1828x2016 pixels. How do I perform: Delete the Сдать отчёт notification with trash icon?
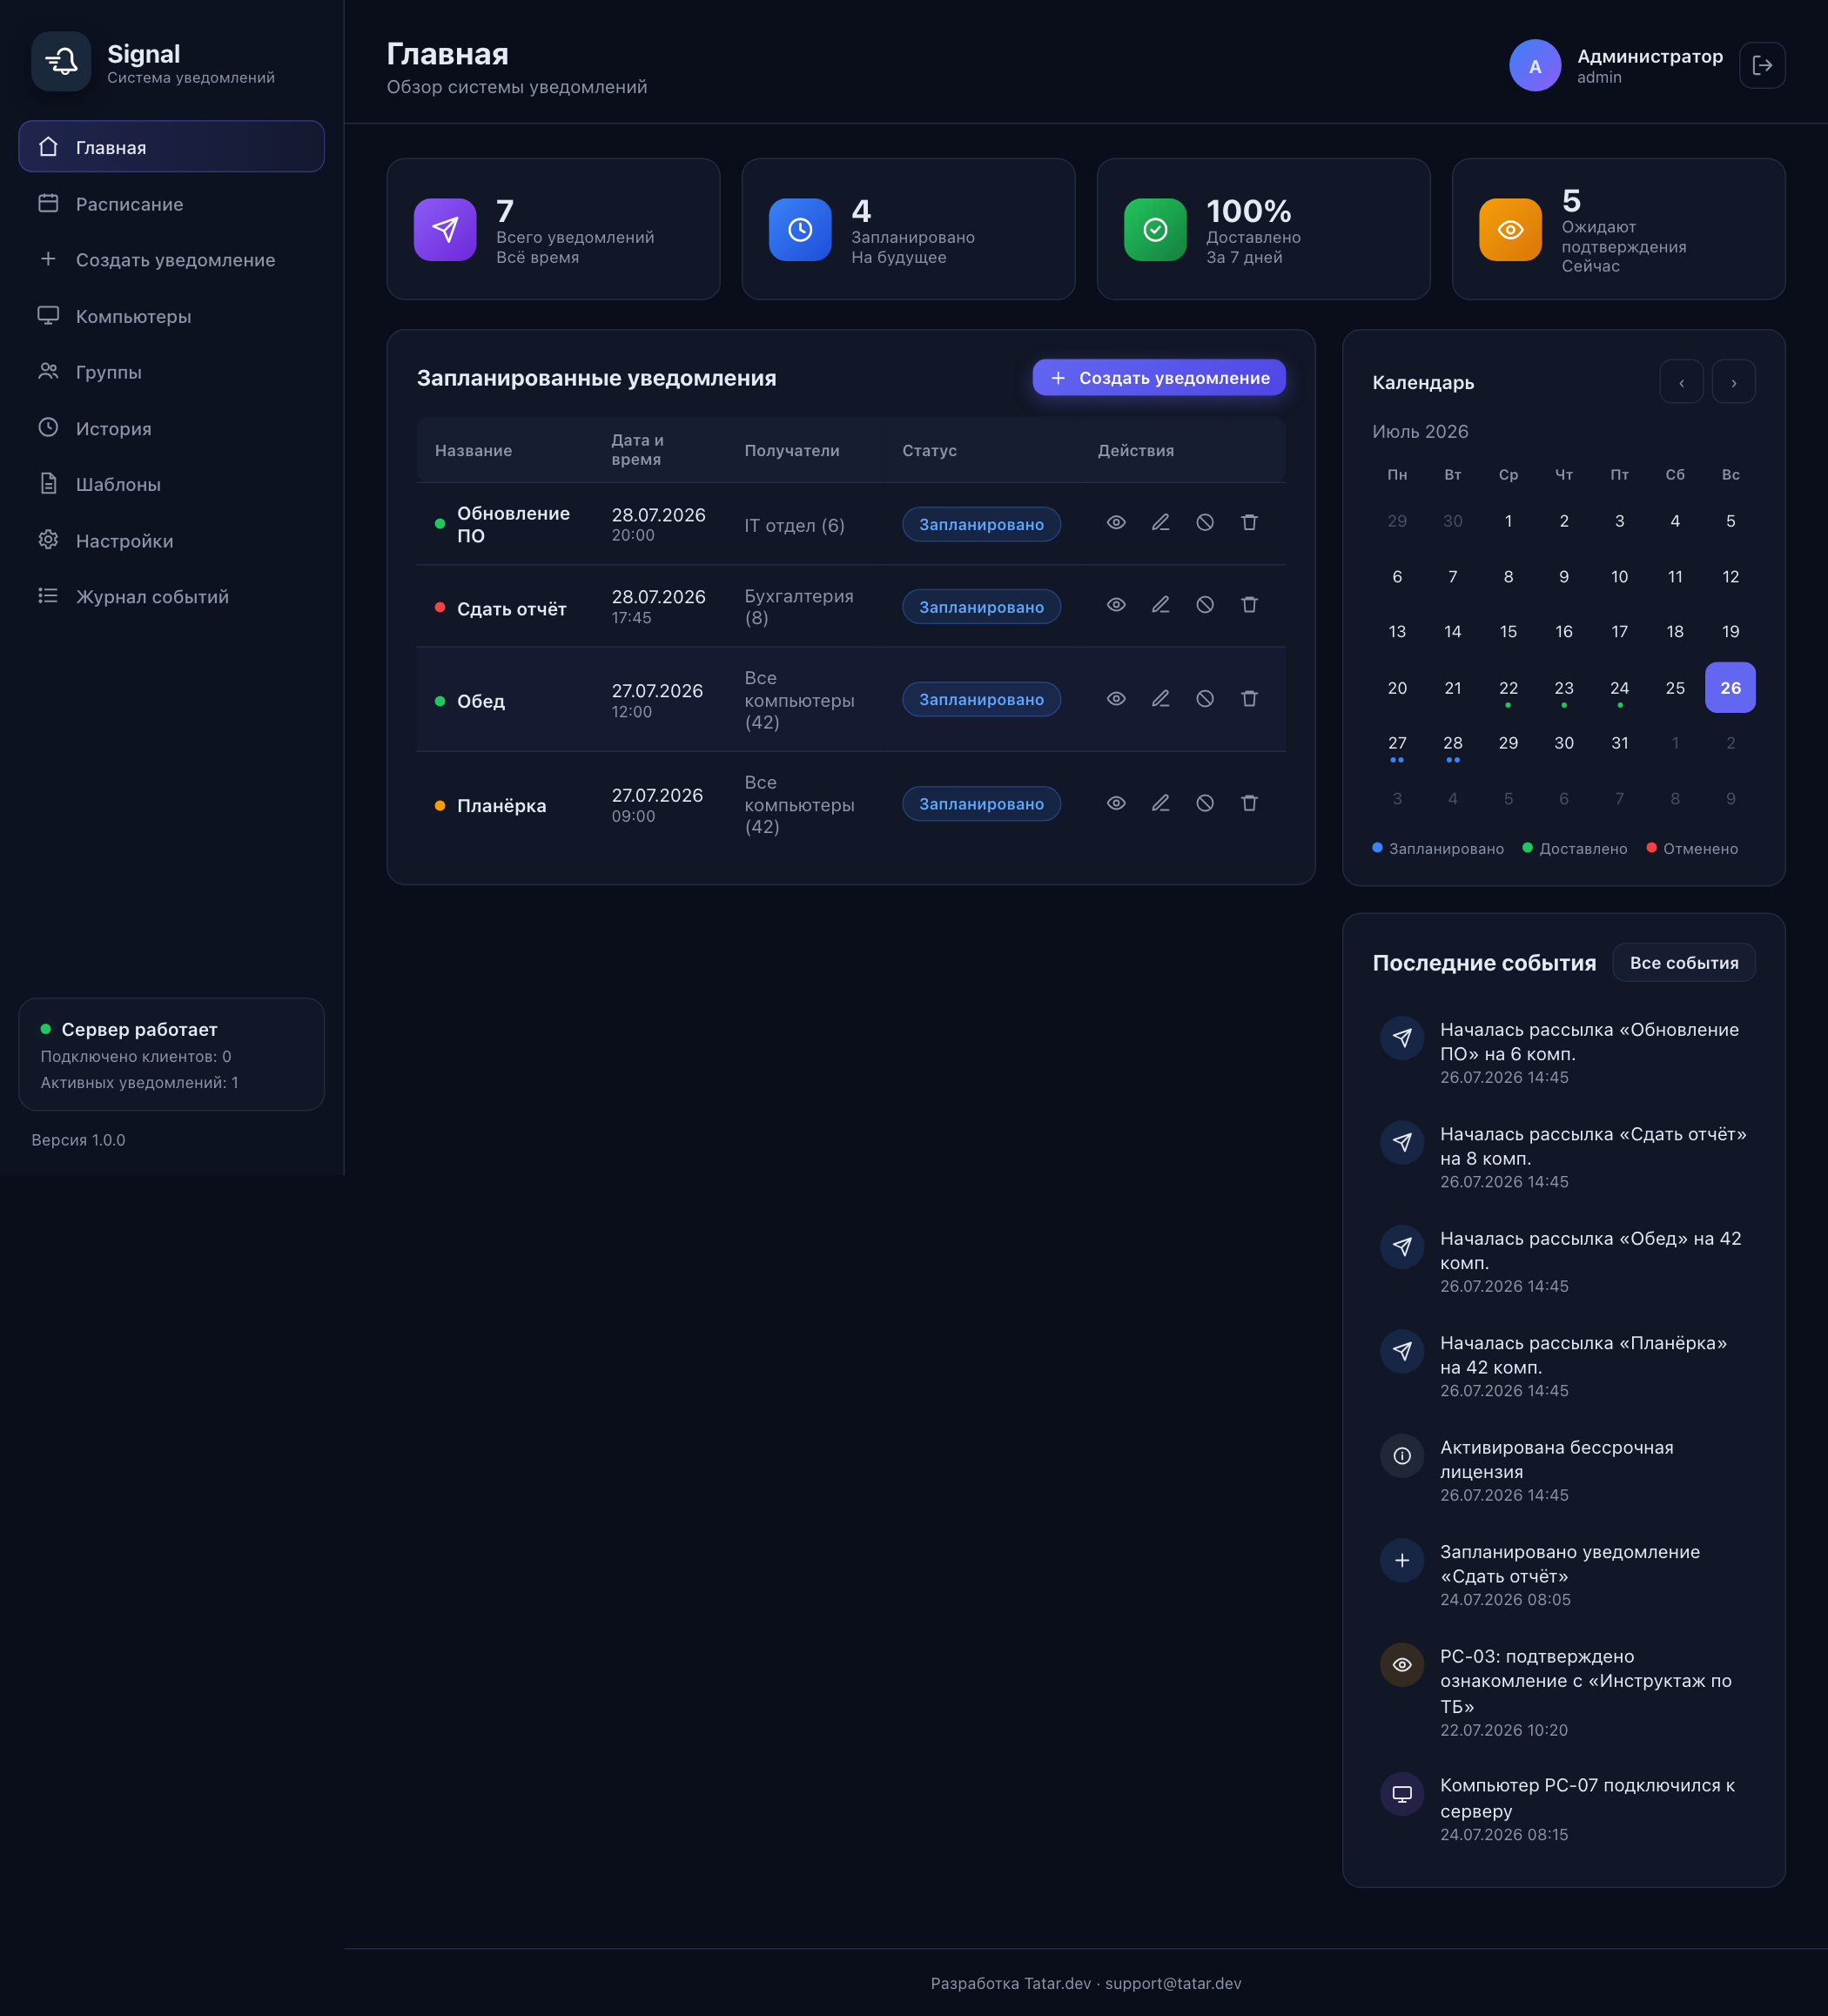1249,605
